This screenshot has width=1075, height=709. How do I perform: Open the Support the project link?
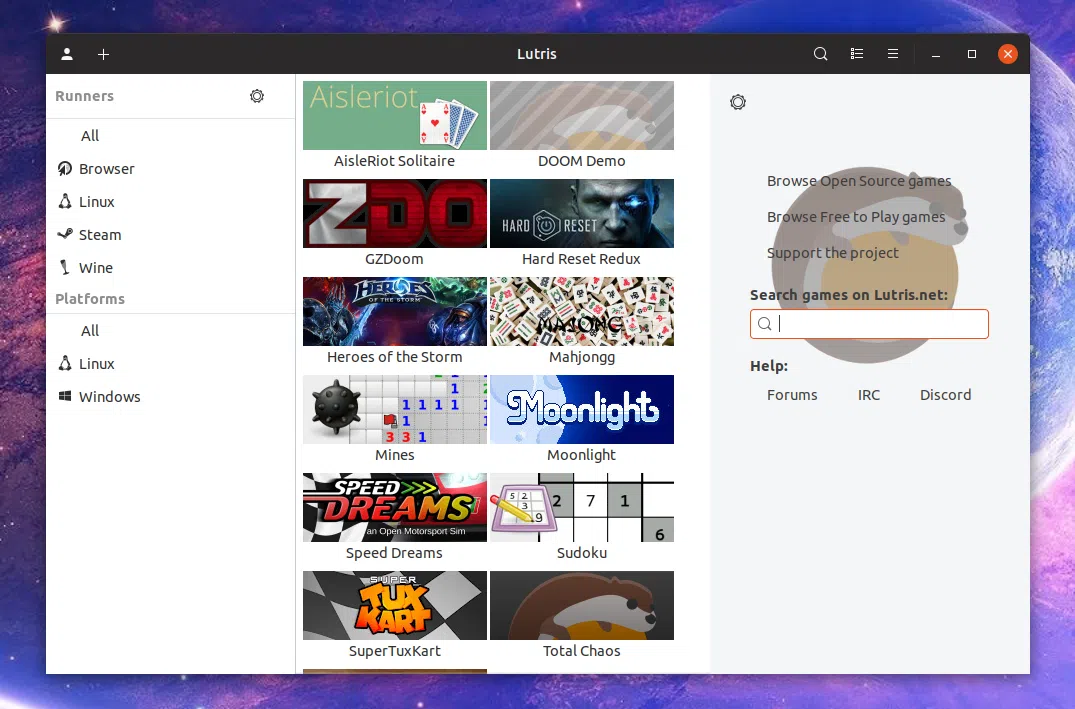(x=832, y=253)
